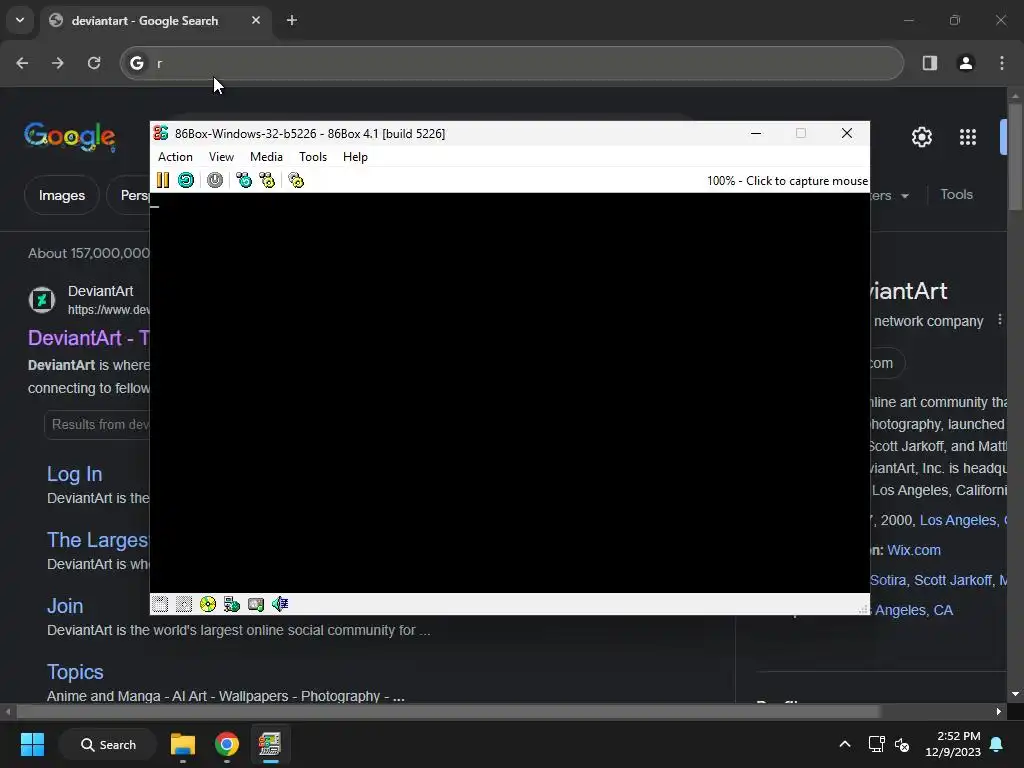This screenshot has width=1024, height=768.
Task: Open the Help menu in 86Box
Action: tap(355, 157)
